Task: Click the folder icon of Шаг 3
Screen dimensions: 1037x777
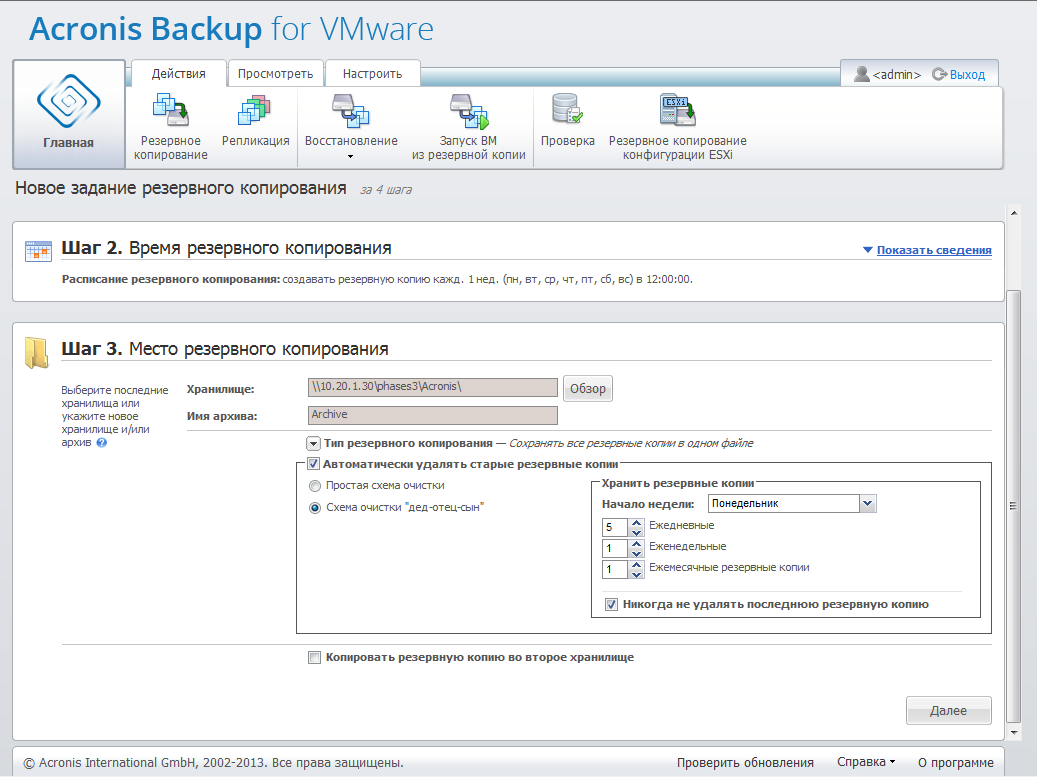Action: click(x=36, y=352)
